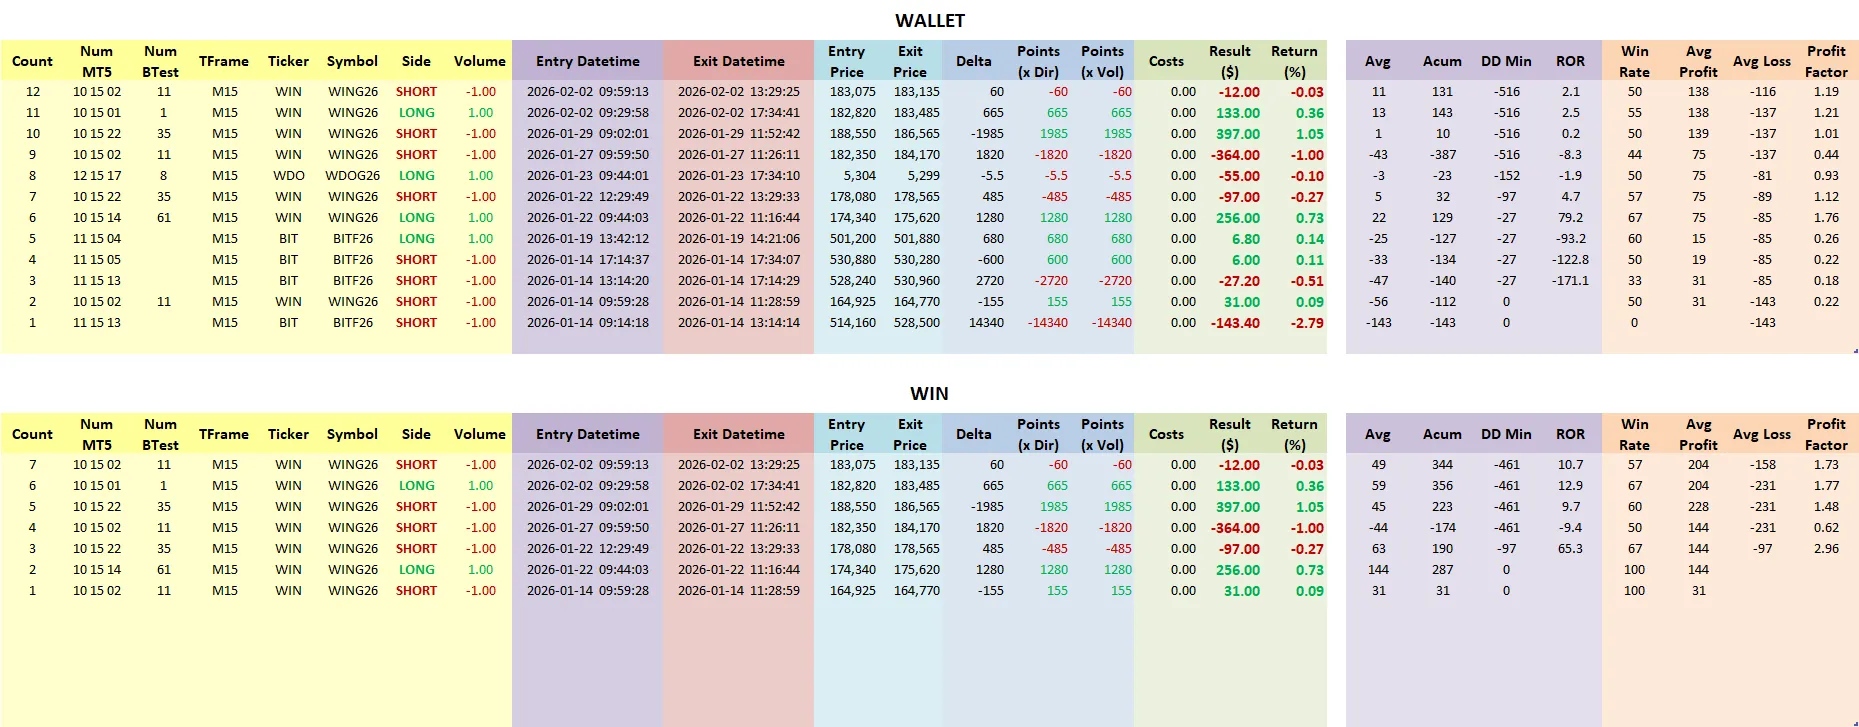Click the WIN table title heading
The width and height of the screenshot is (1859, 727).
929,394
